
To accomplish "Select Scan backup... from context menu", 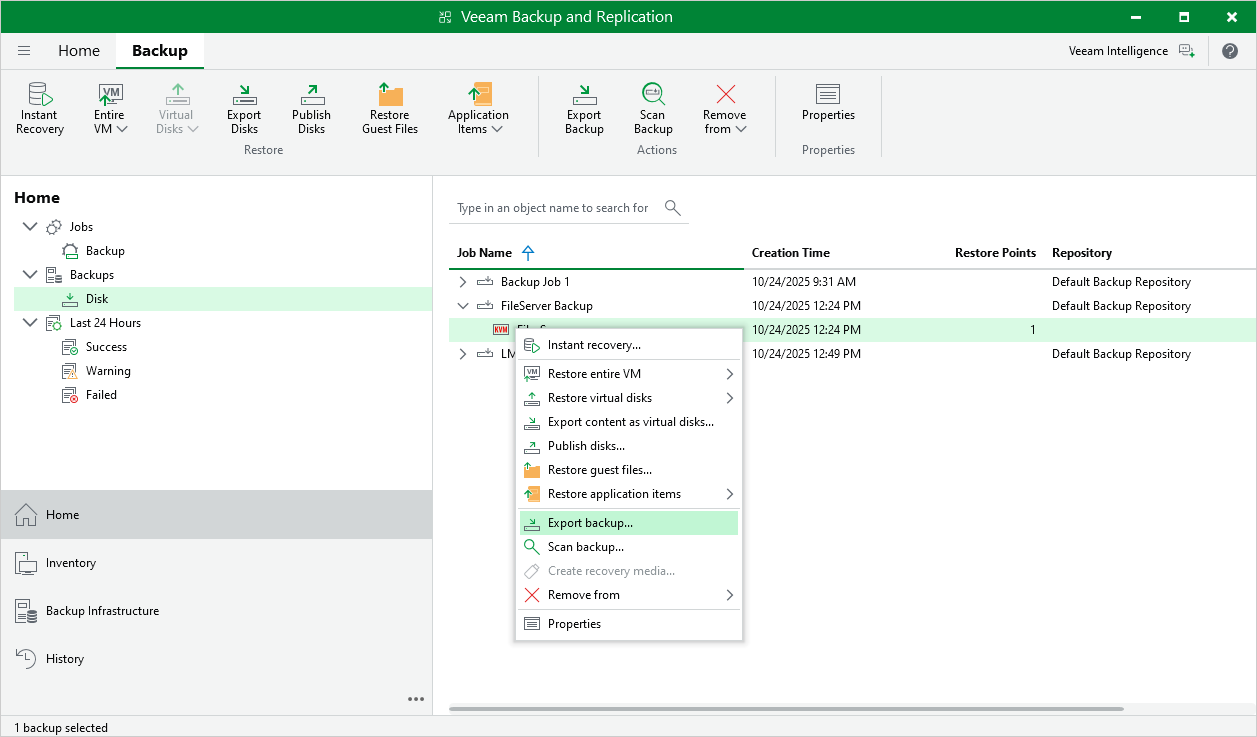I will 585,547.
